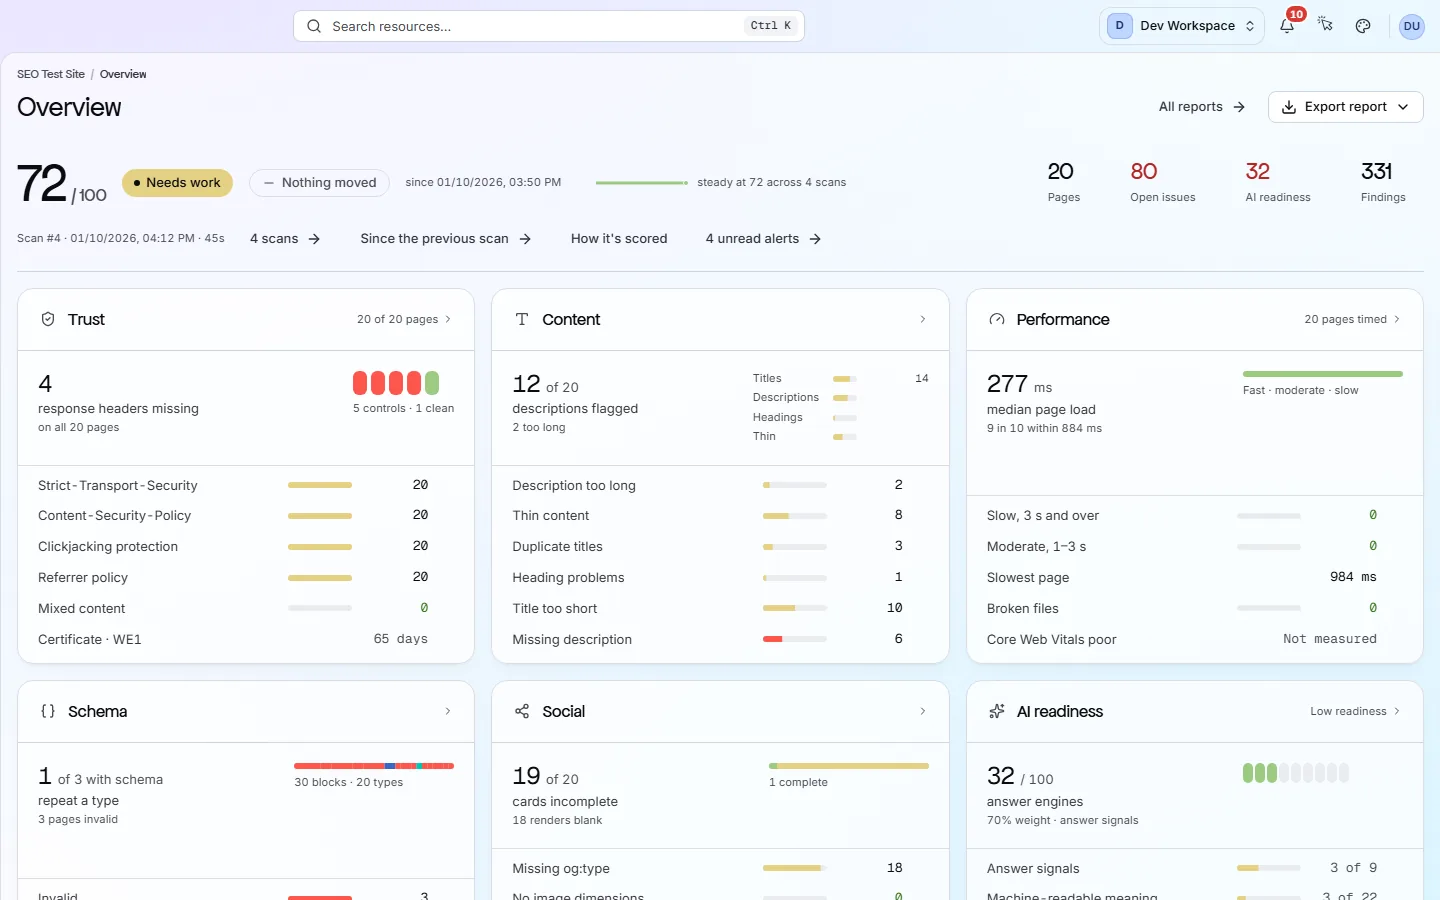Click the theme palette icon
This screenshot has height=900, width=1440.
pyautogui.click(x=1363, y=26)
